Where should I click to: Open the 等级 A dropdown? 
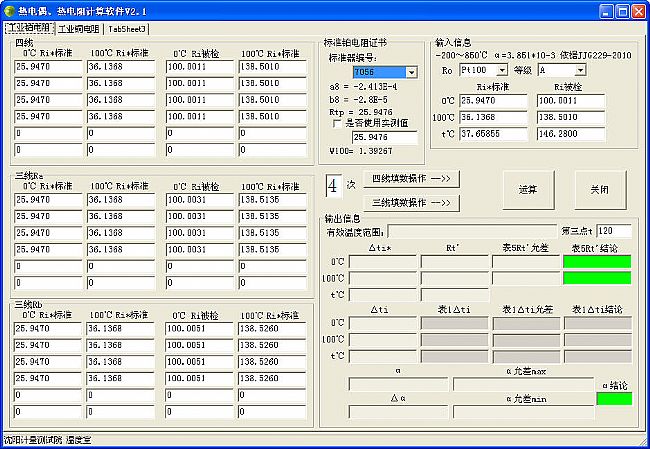coord(580,70)
